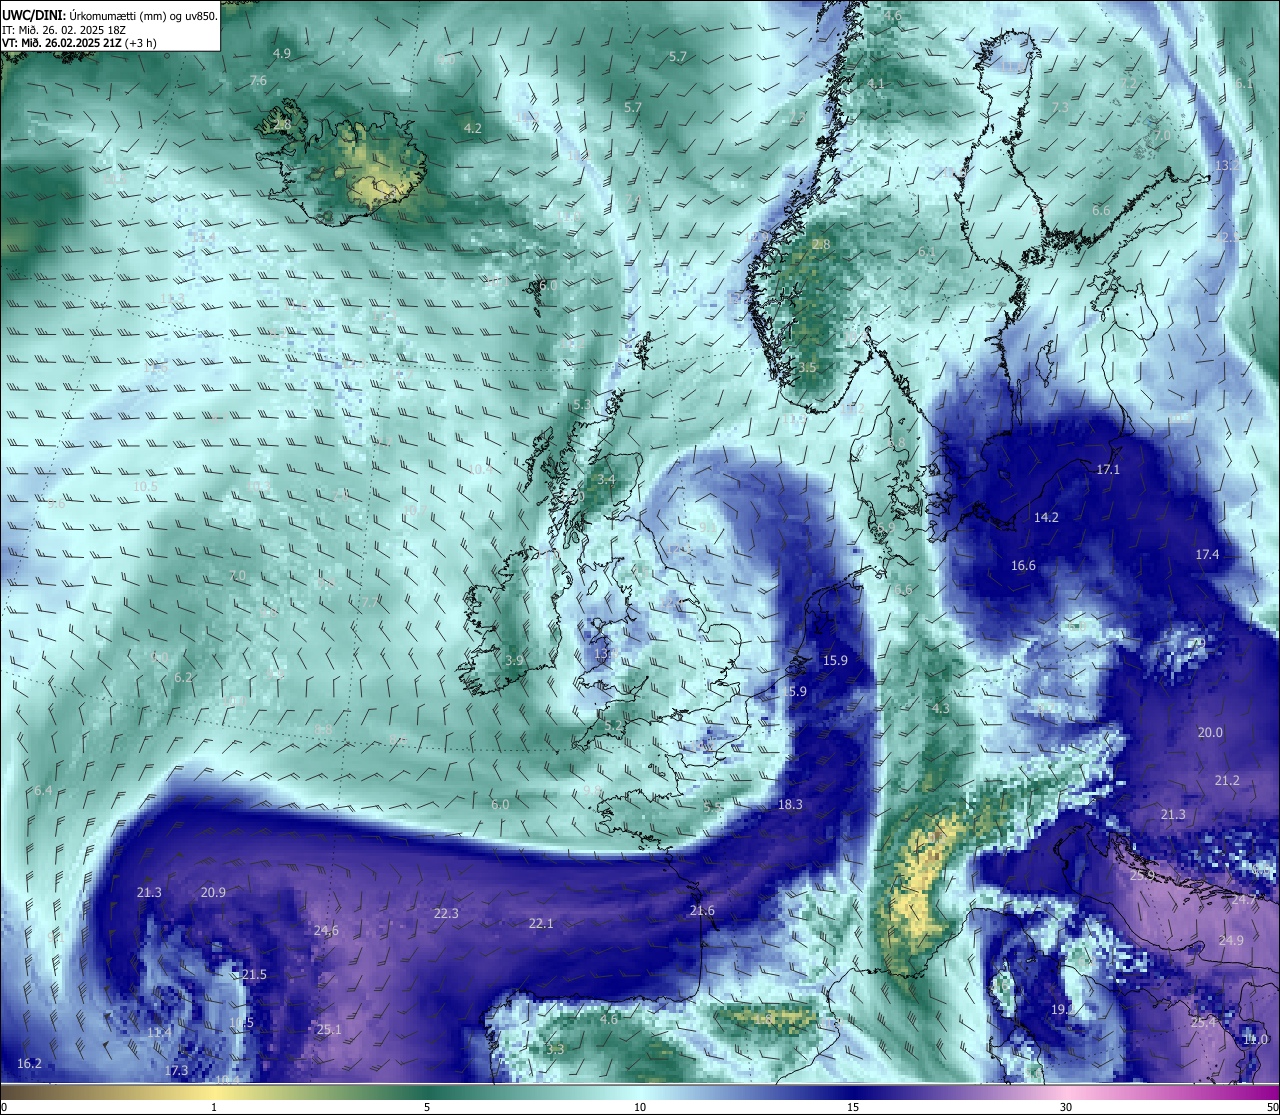
Task: Click the map value 24.9
Action: 1231,940
